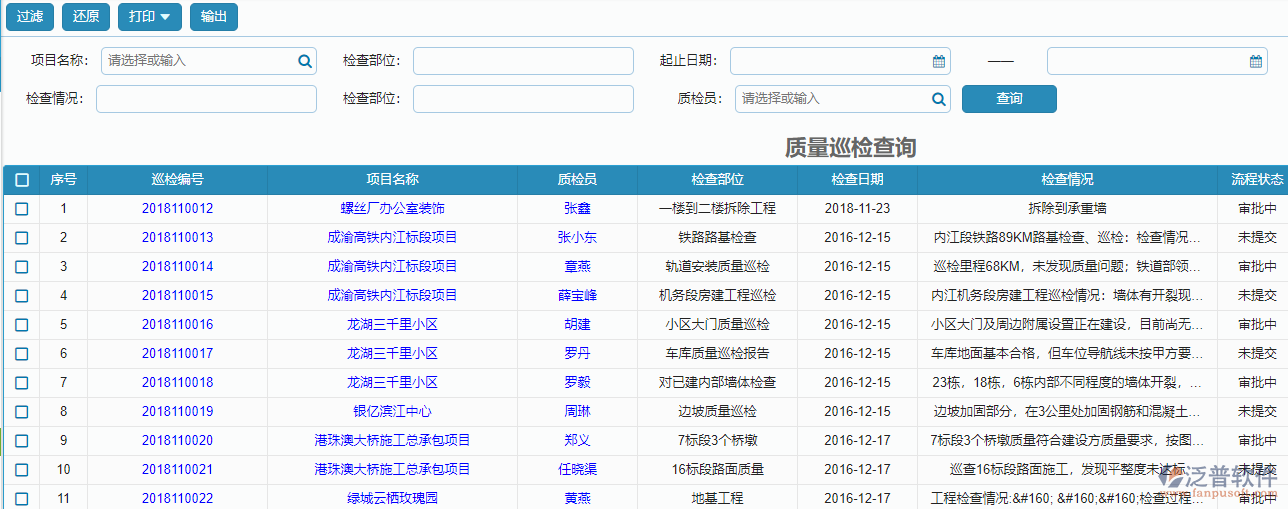
Task: Select cell 铁路路基检查
Action: tap(717, 238)
